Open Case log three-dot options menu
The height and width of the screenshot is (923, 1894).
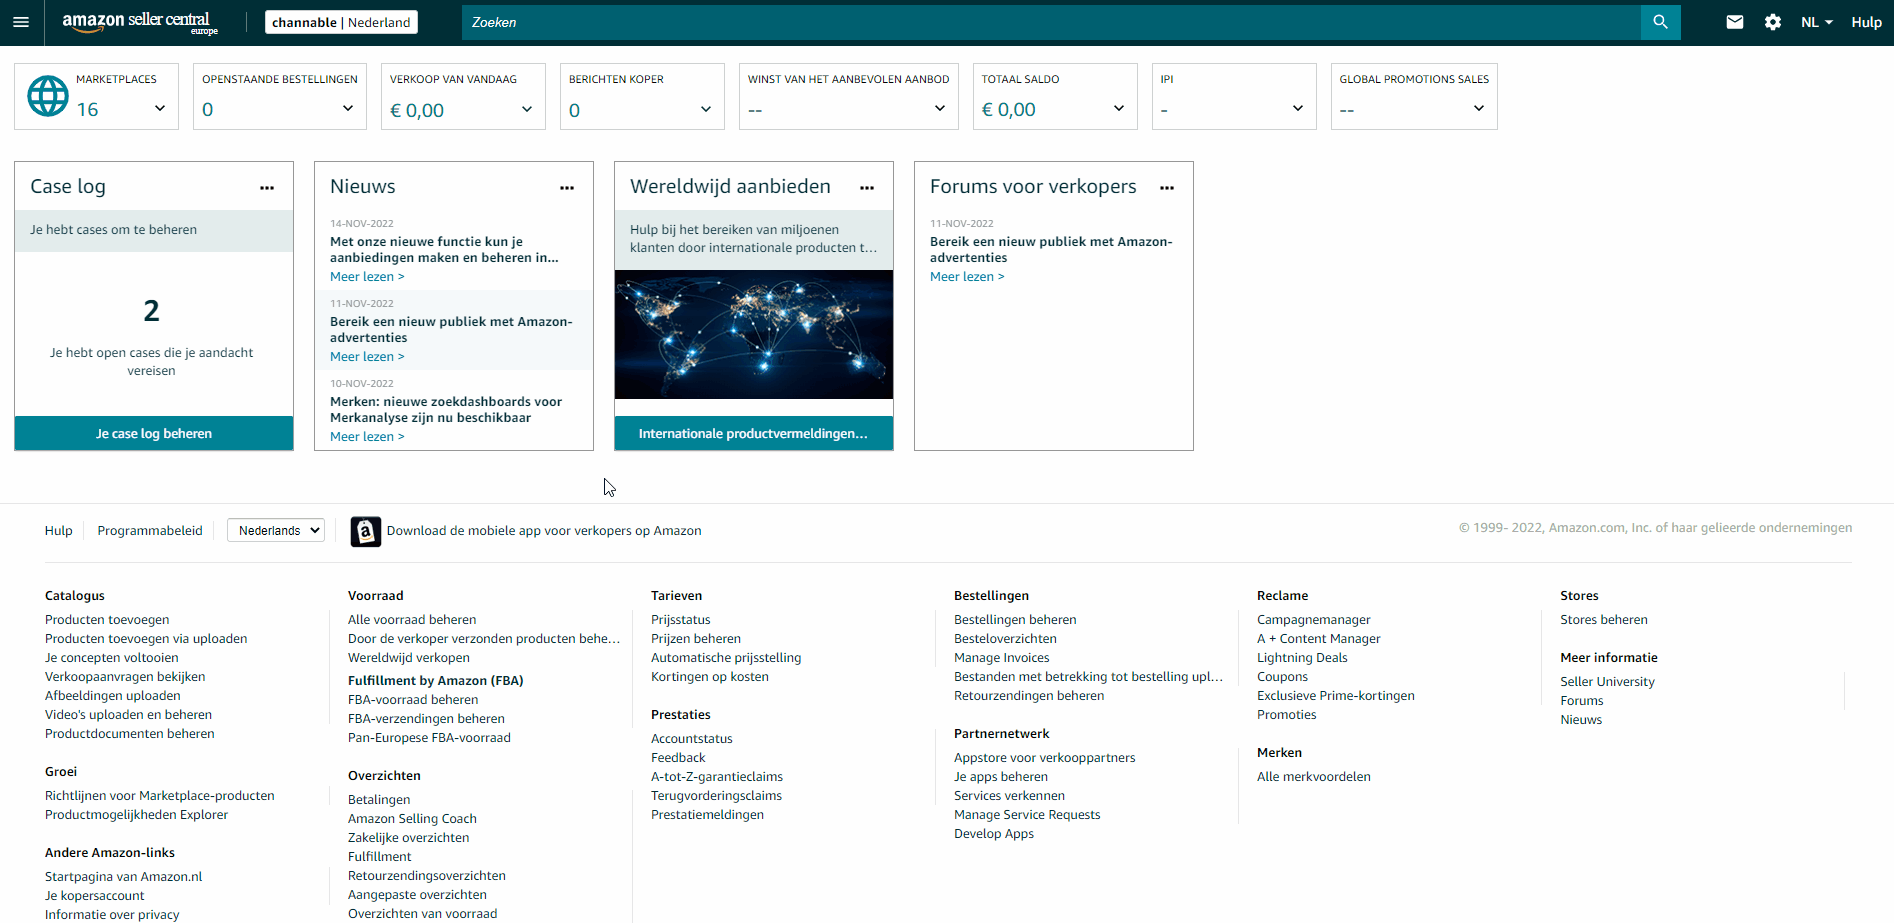267,188
